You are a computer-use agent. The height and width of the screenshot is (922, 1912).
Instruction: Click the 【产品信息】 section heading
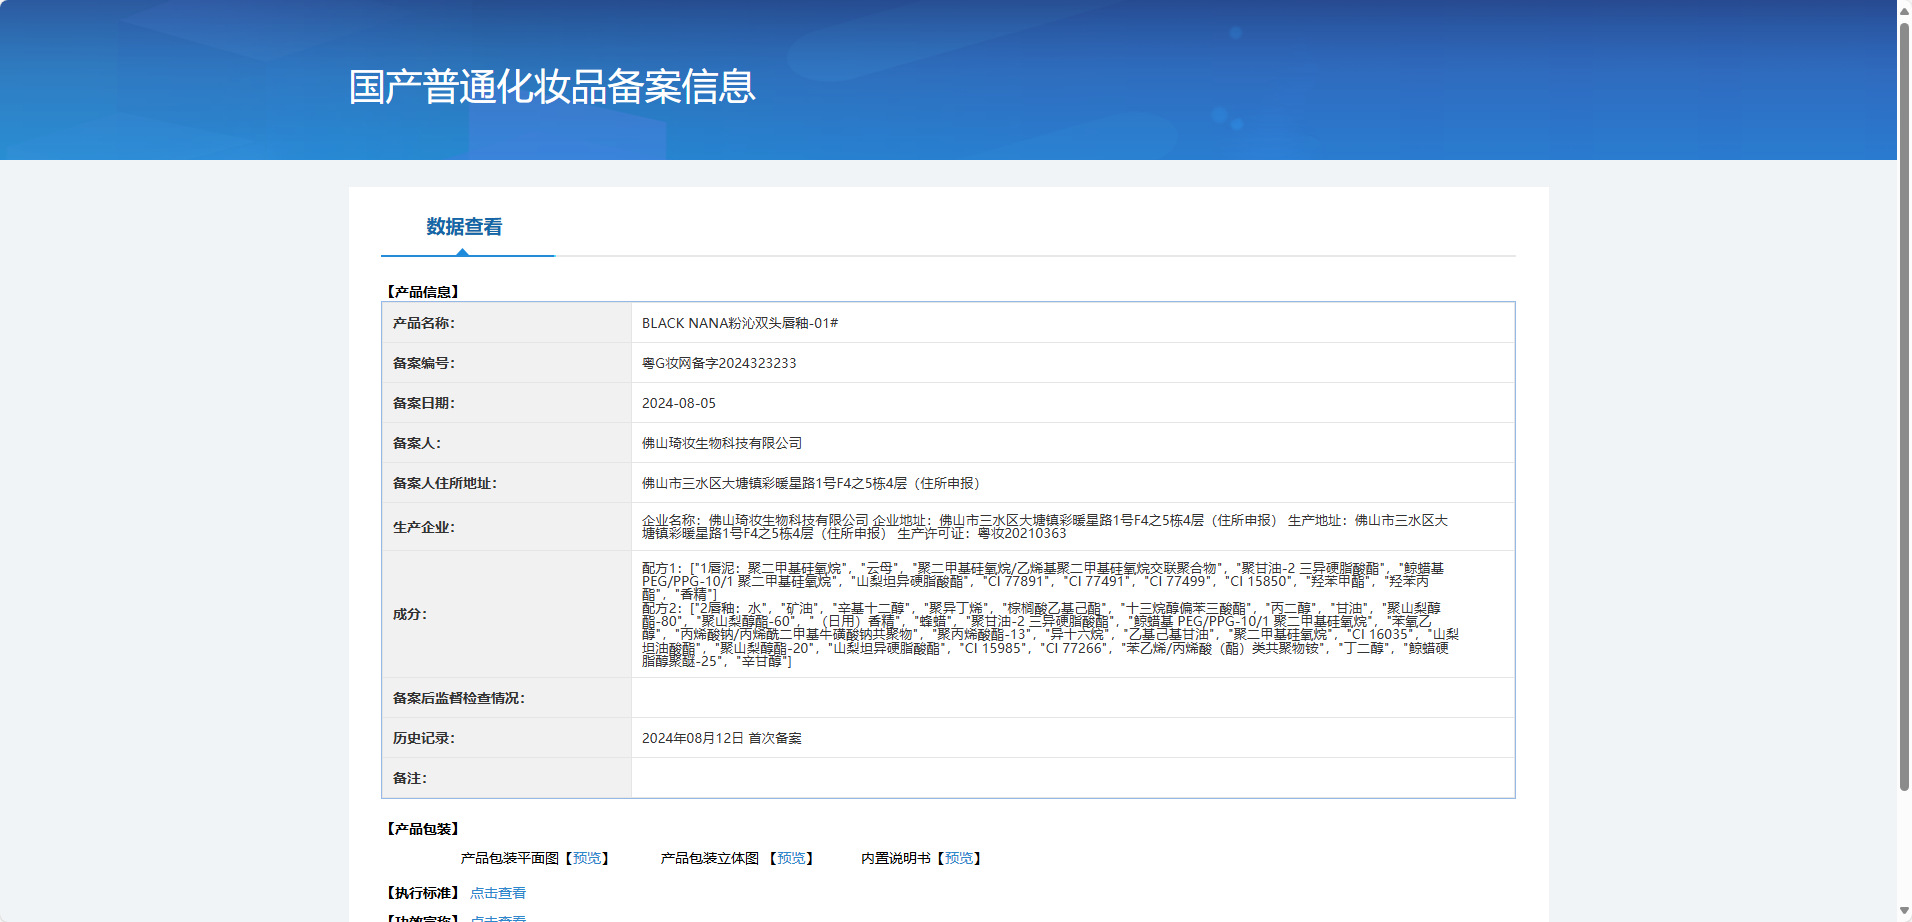423,292
